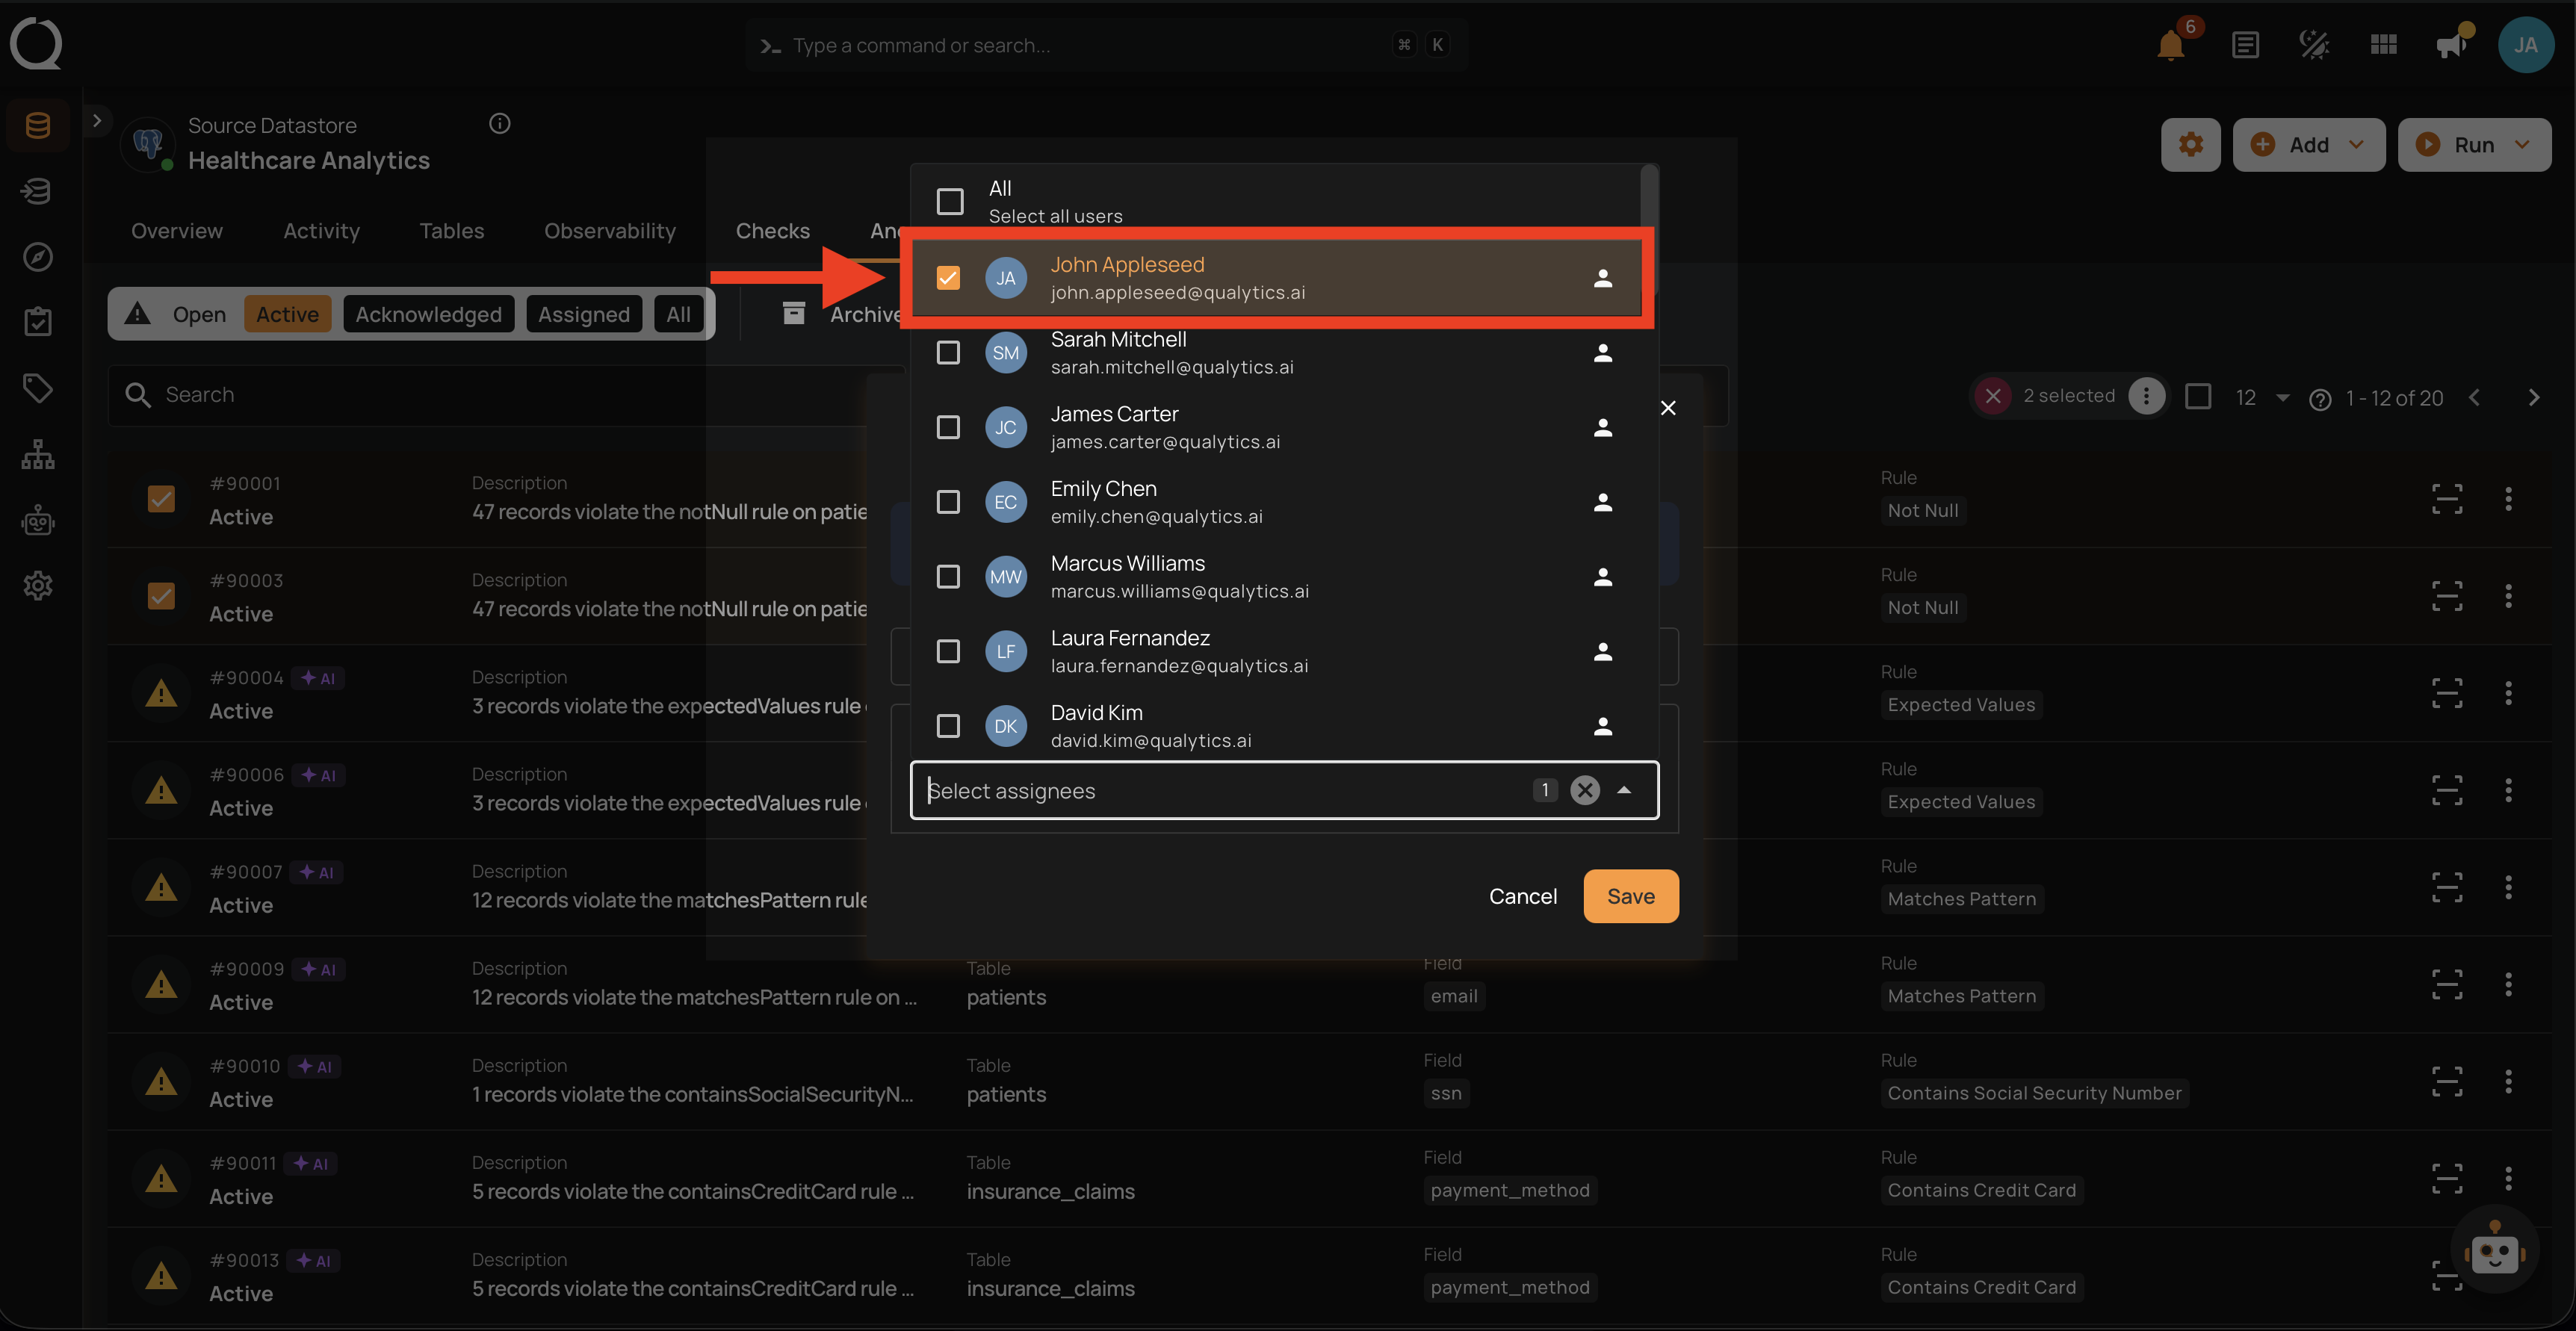Open the options menu for anomaly #90006
The image size is (2576, 1331).
pyautogui.click(x=2507, y=790)
